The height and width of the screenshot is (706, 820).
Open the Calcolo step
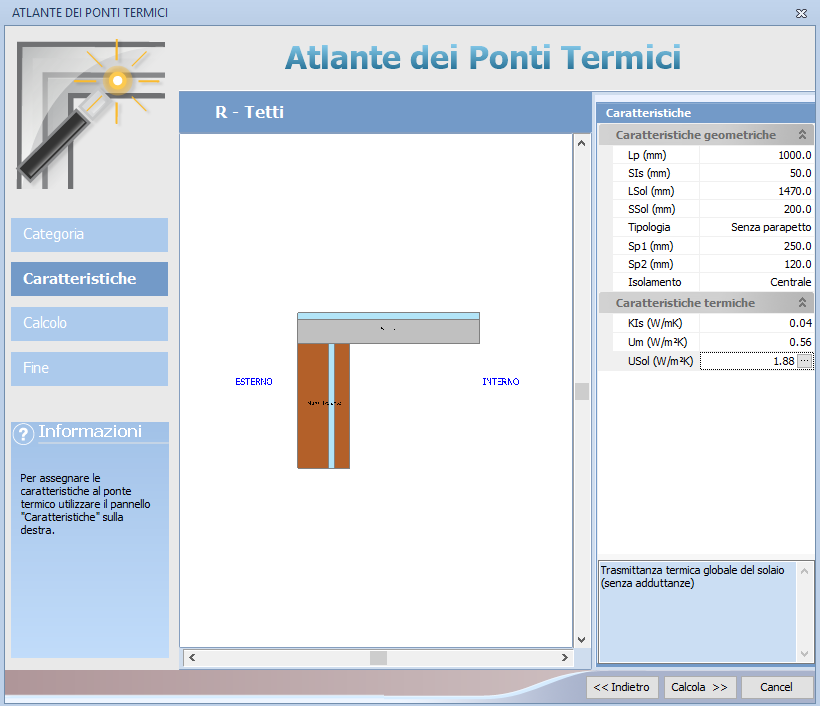tap(89, 323)
